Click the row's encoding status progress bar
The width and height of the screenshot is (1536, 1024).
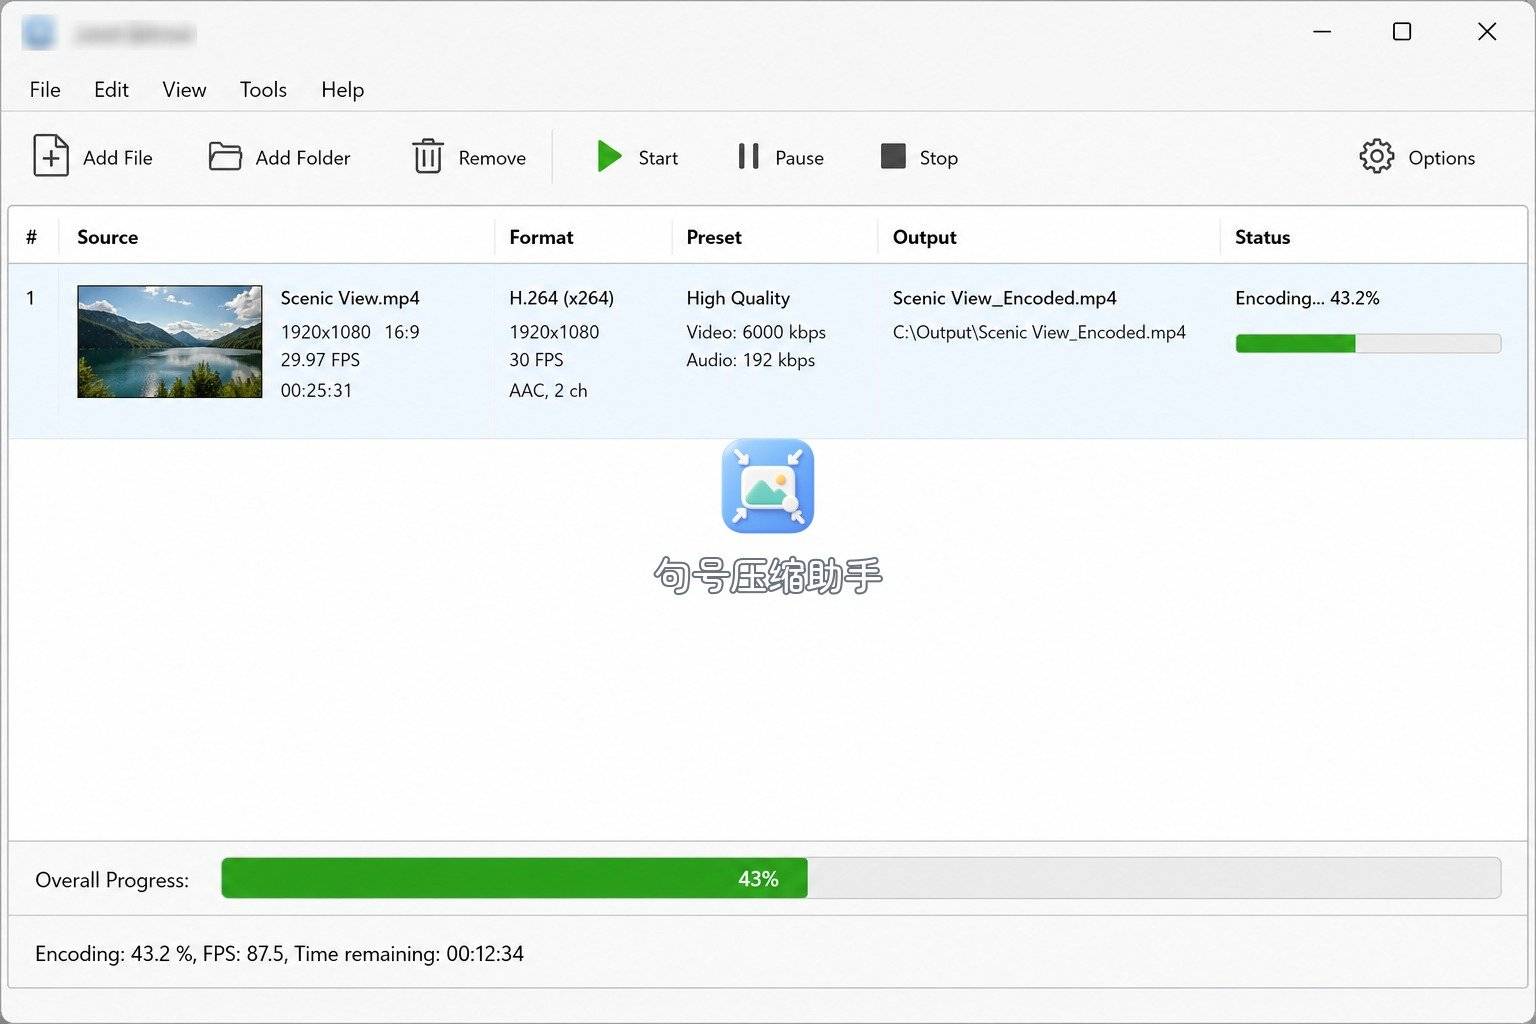click(1368, 343)
